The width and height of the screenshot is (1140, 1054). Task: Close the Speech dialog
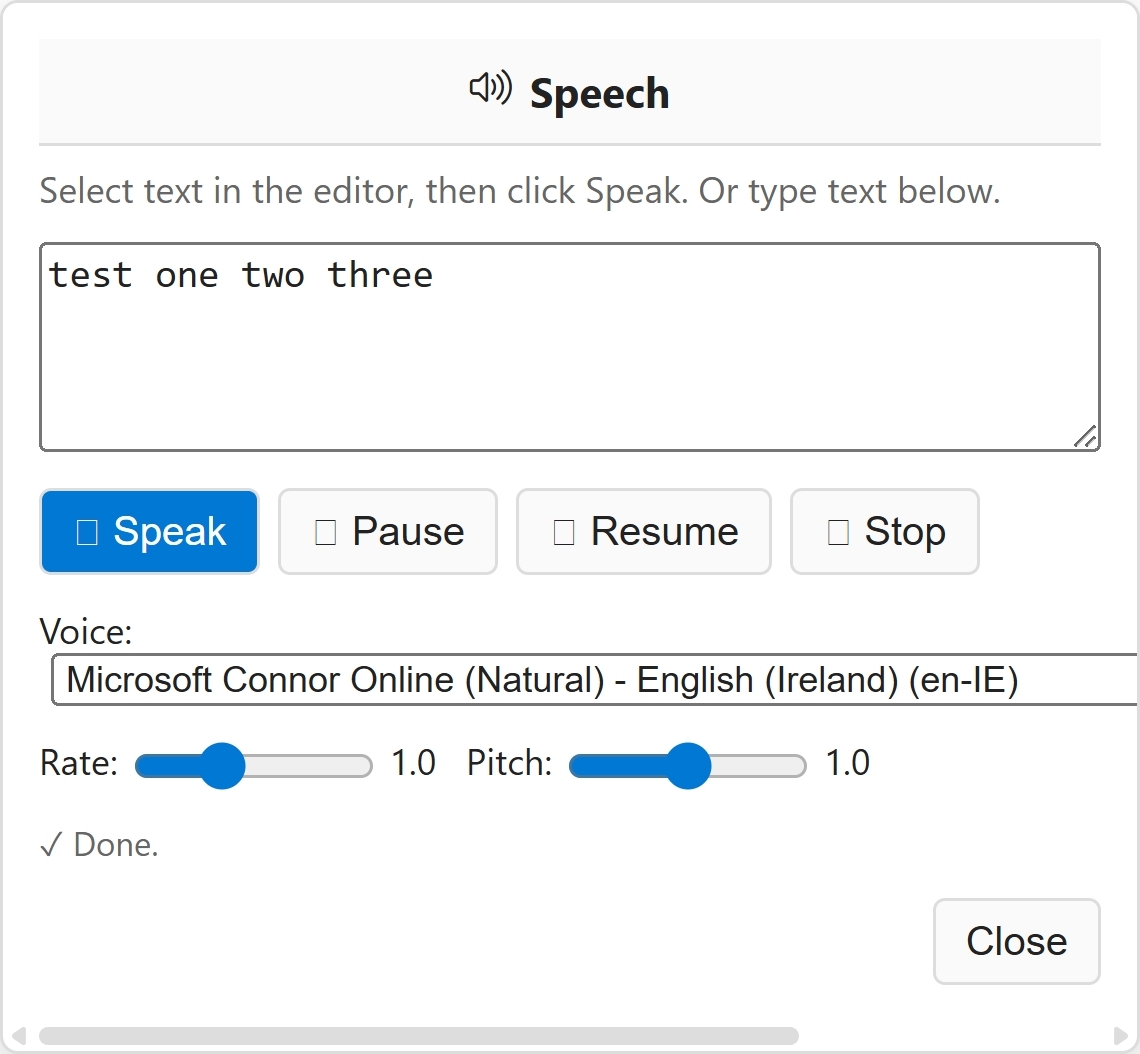click(x=1016, y=941)
